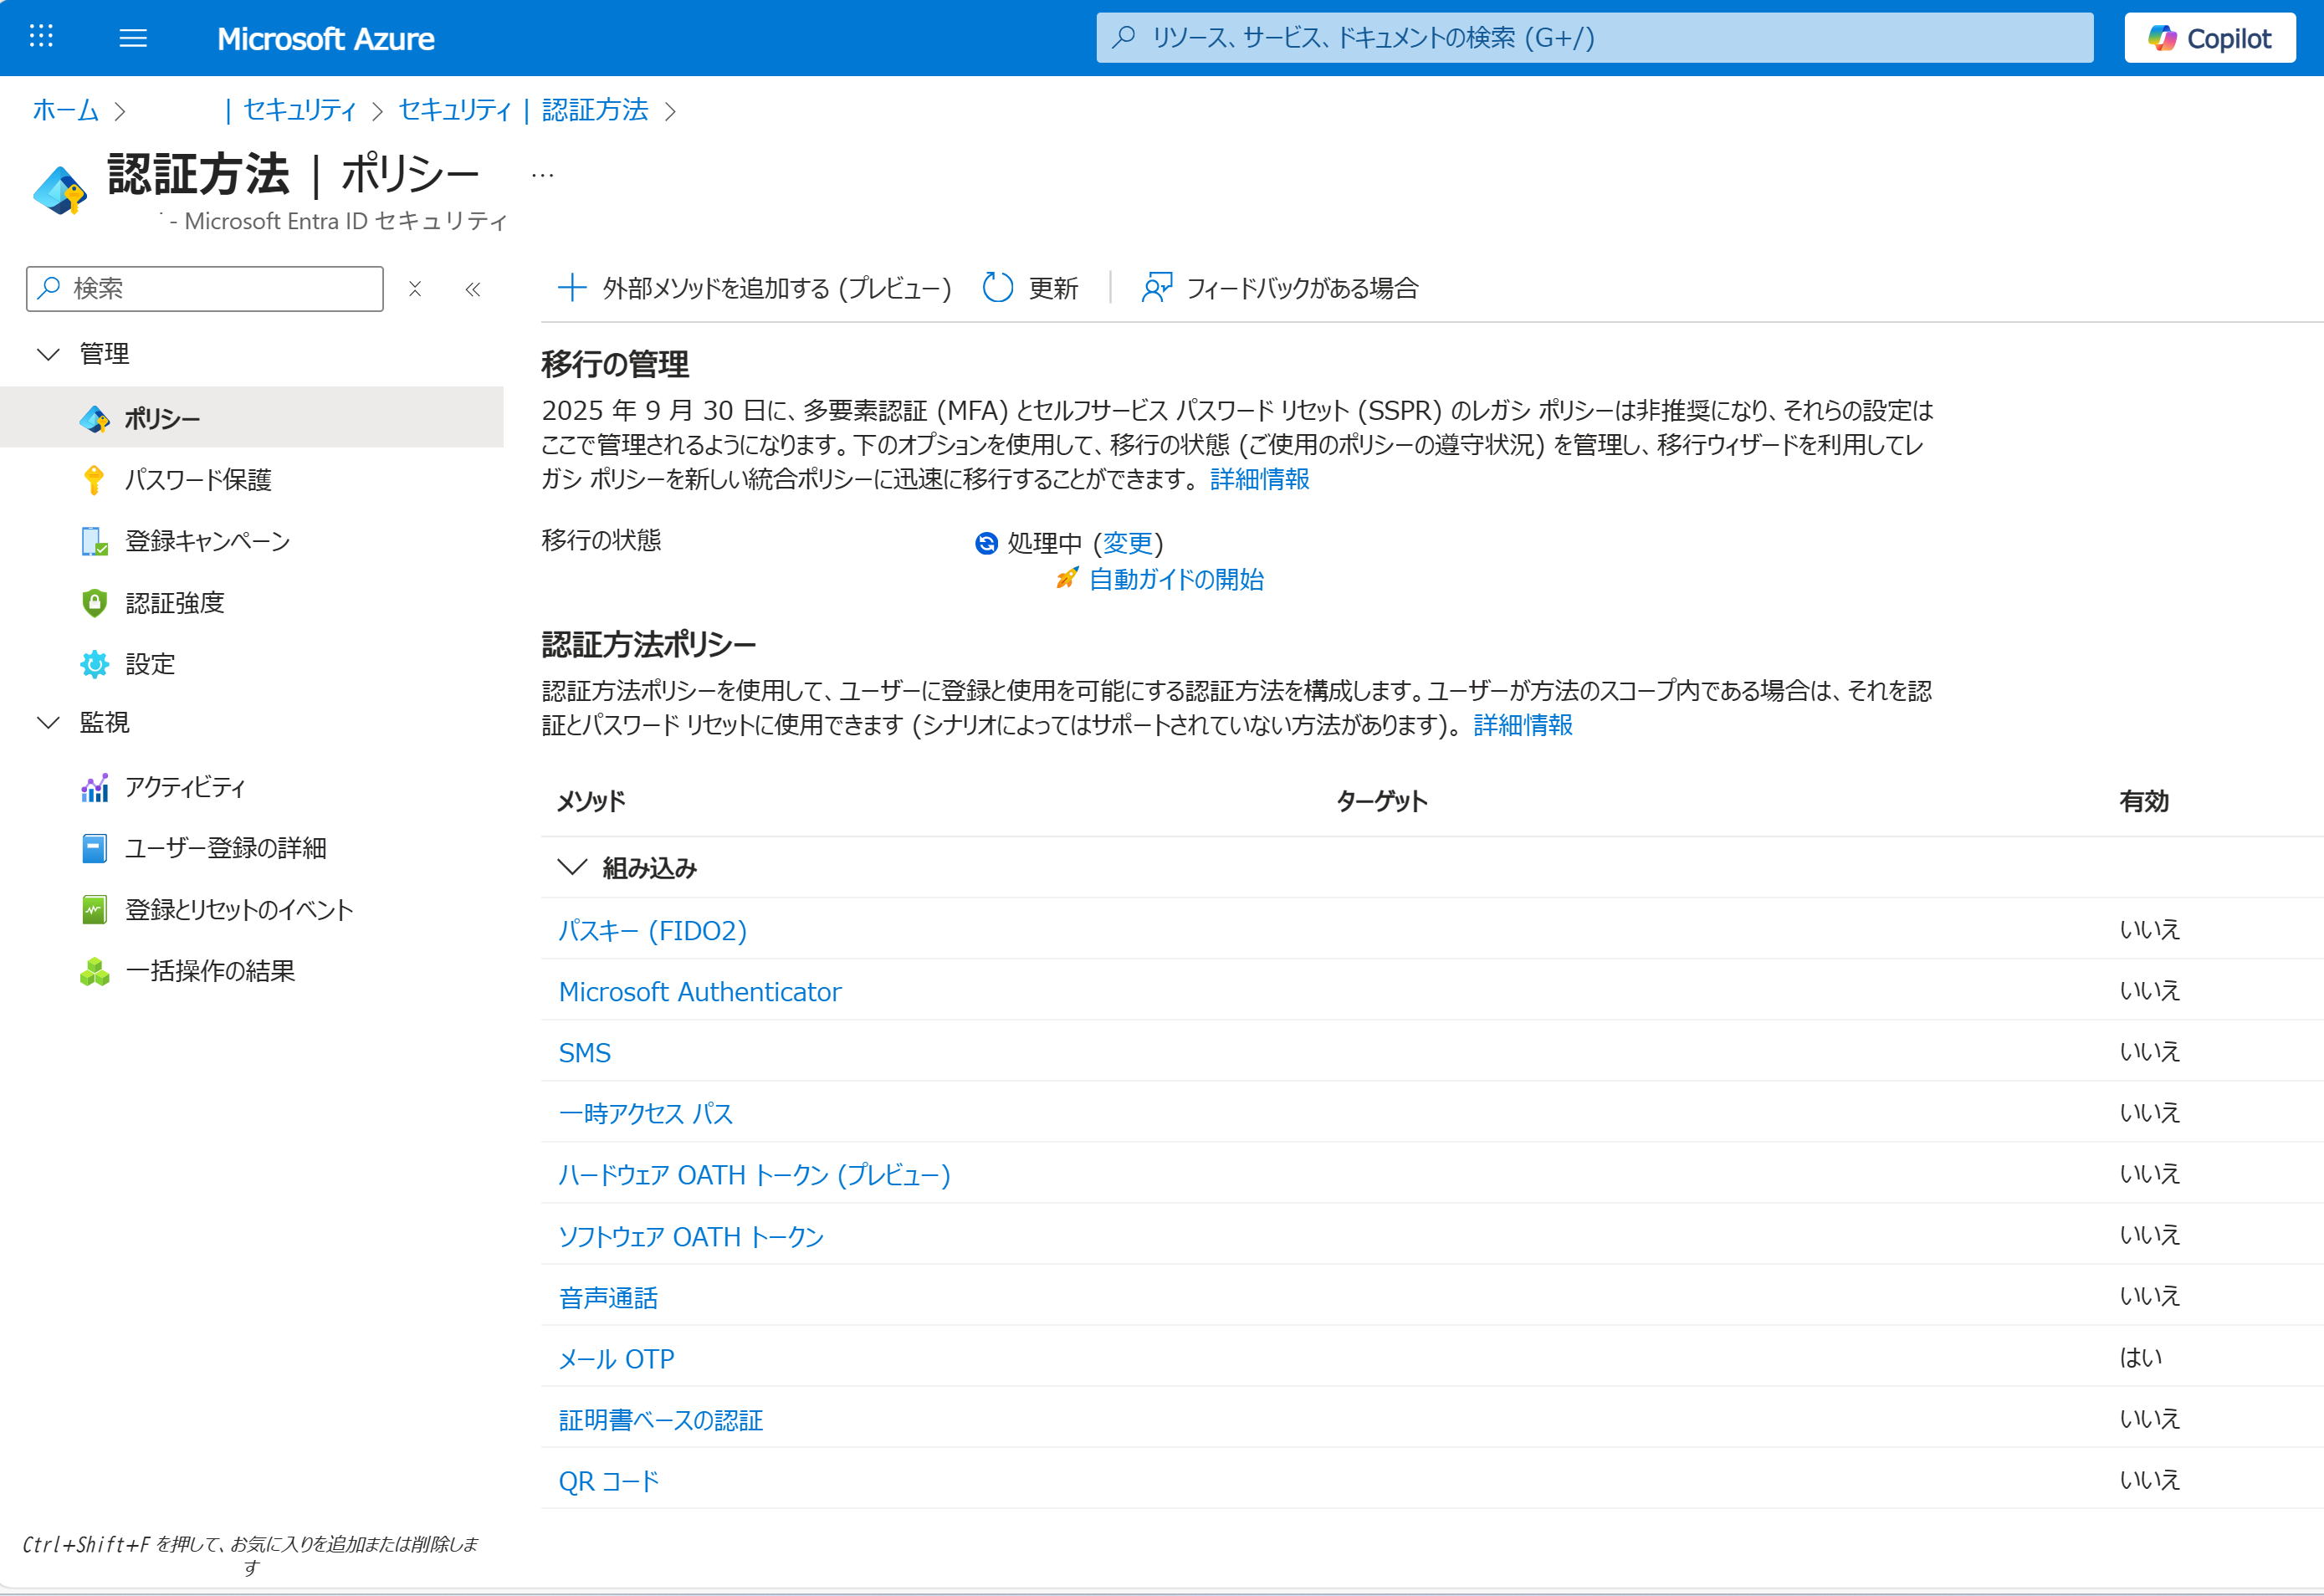Open アクティビティ under monitoring

[x=184, y=787]
